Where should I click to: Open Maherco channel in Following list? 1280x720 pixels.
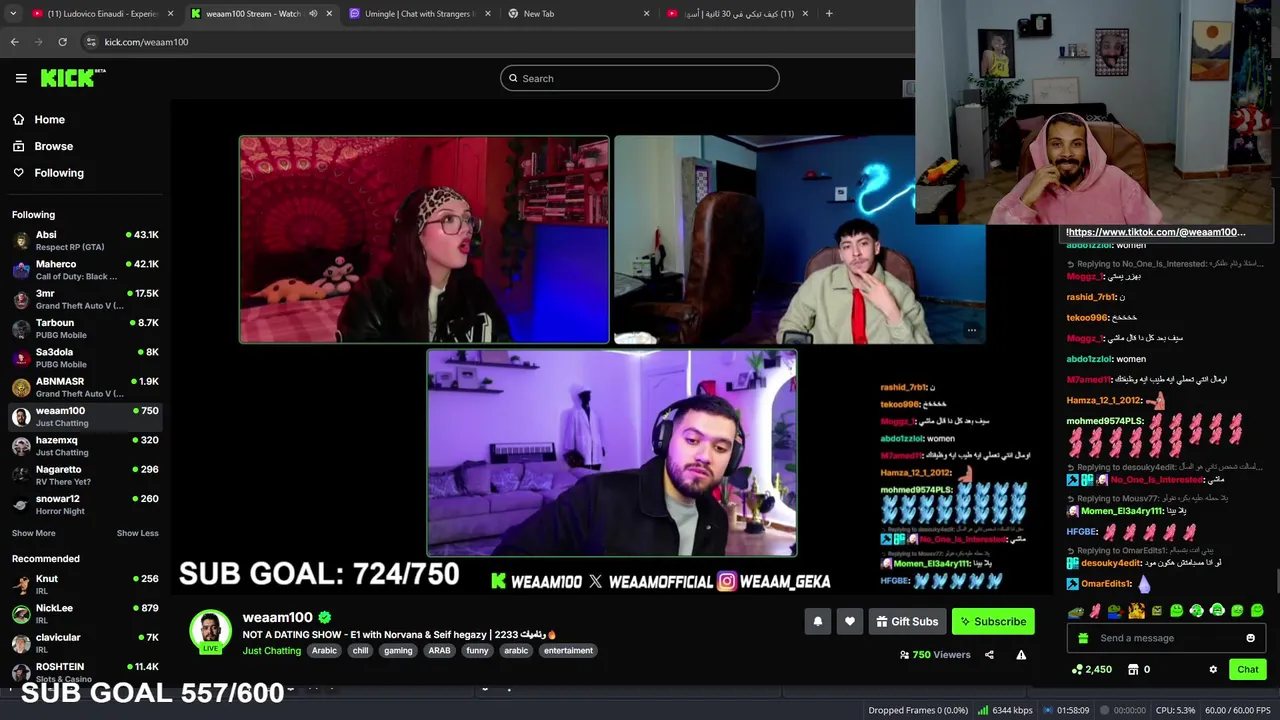pyautogui.click(x=85, y=270)
